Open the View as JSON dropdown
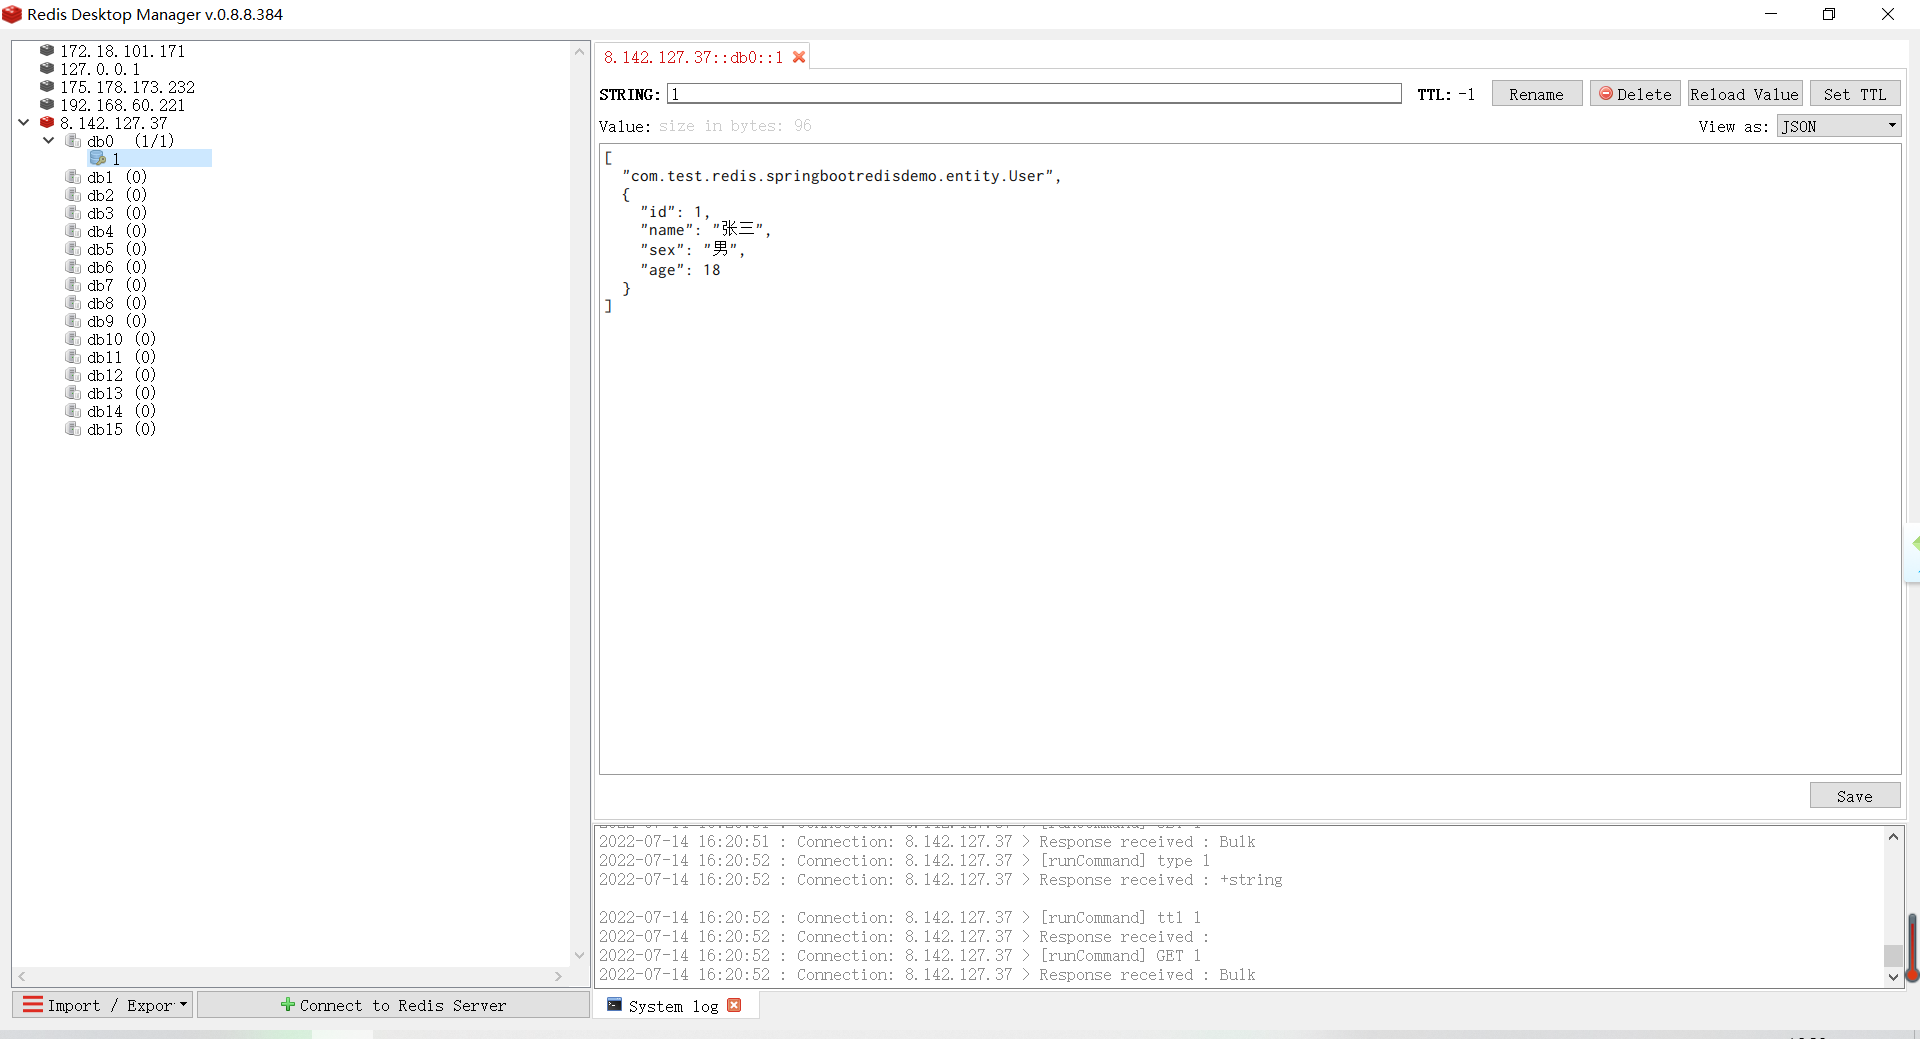Screen dimensions: 1920x1039 (x=1838, y=126)
